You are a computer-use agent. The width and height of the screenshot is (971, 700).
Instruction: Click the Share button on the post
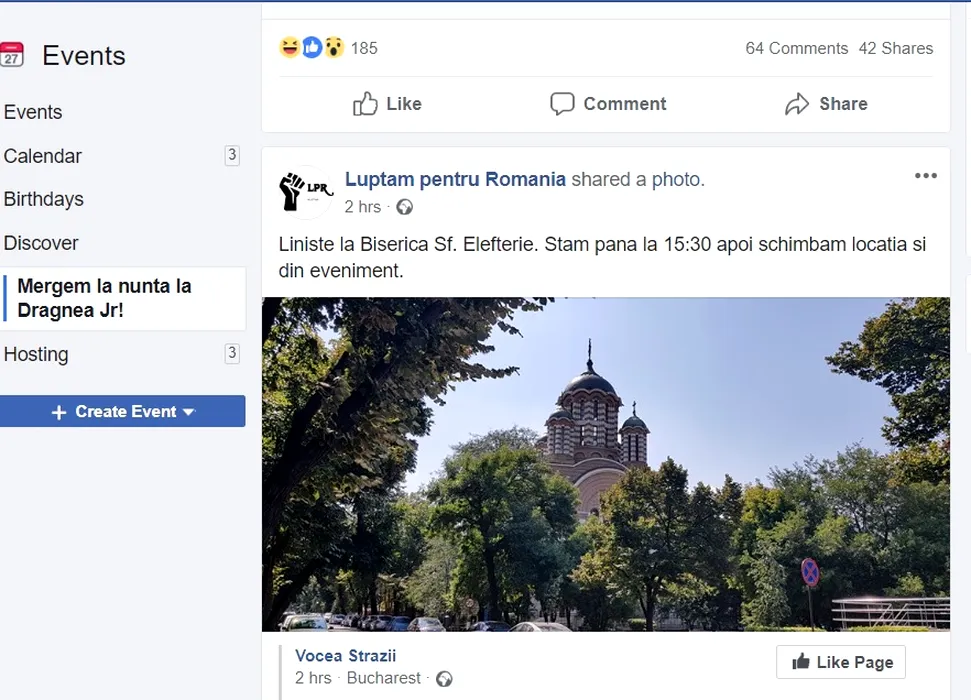tap(826, 104)
